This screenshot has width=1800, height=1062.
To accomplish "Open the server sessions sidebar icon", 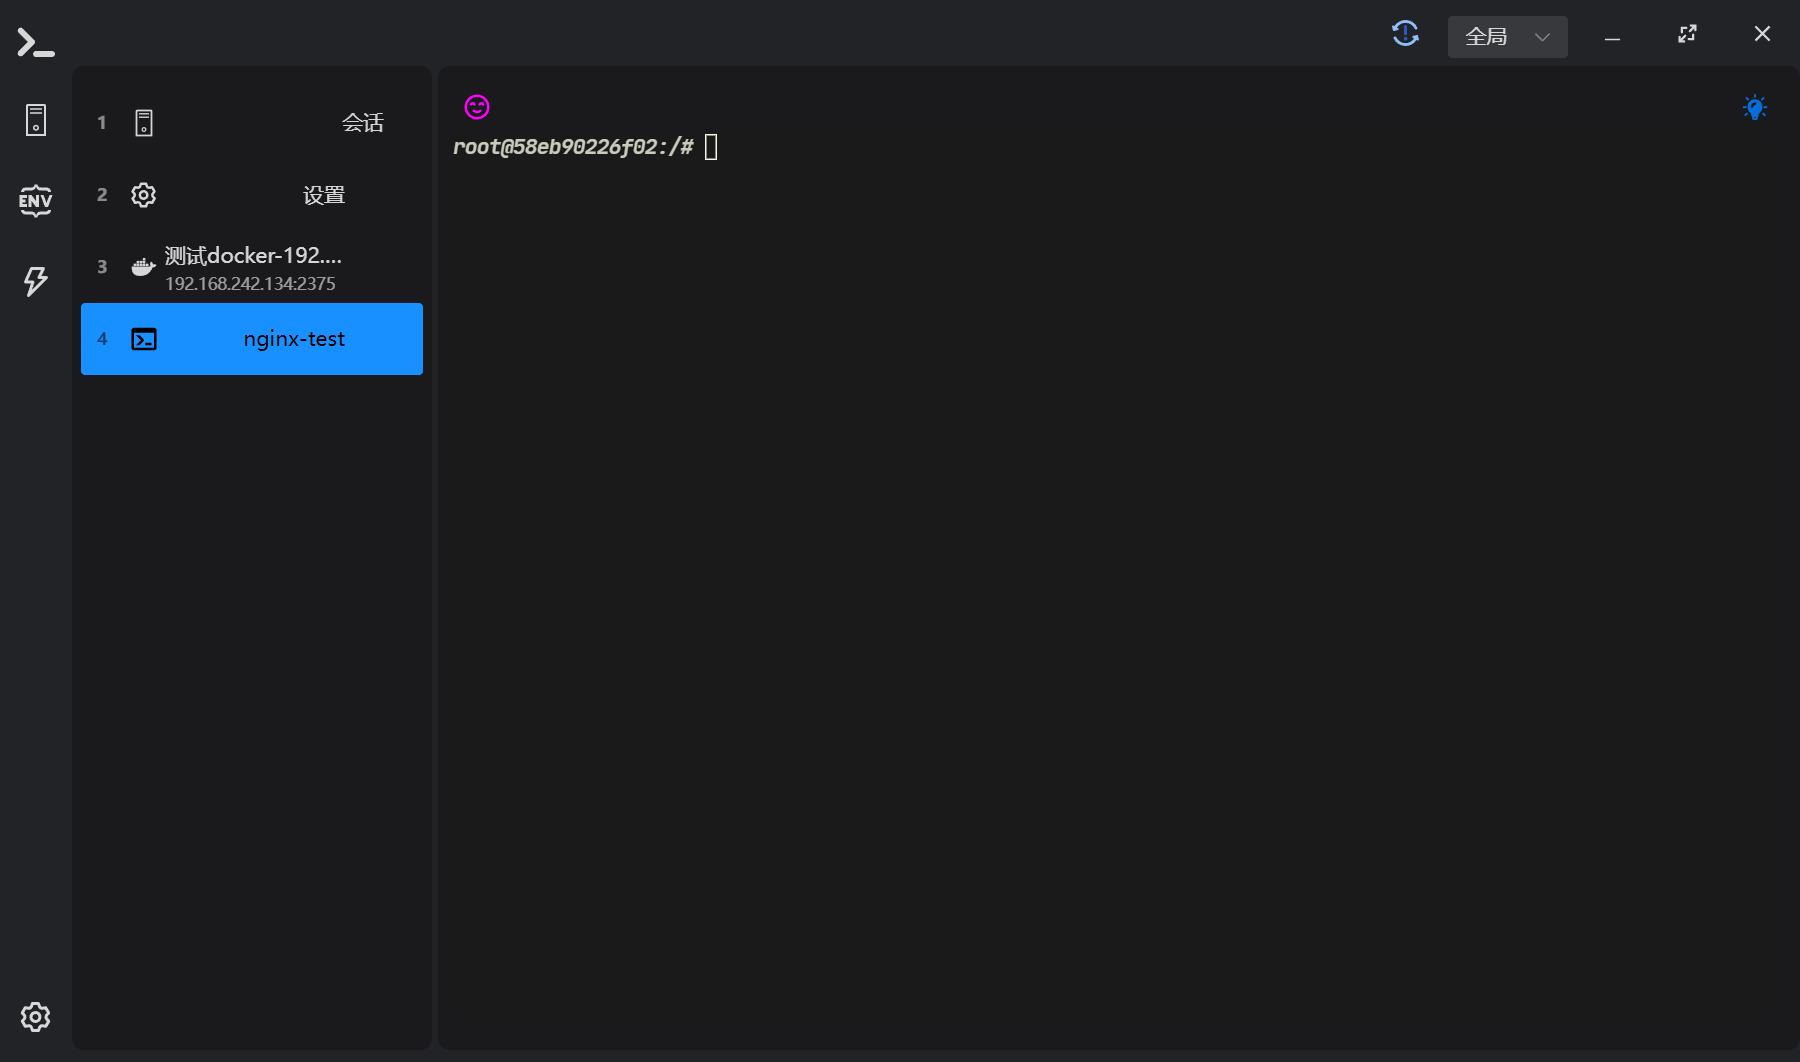I will point(36,120).
